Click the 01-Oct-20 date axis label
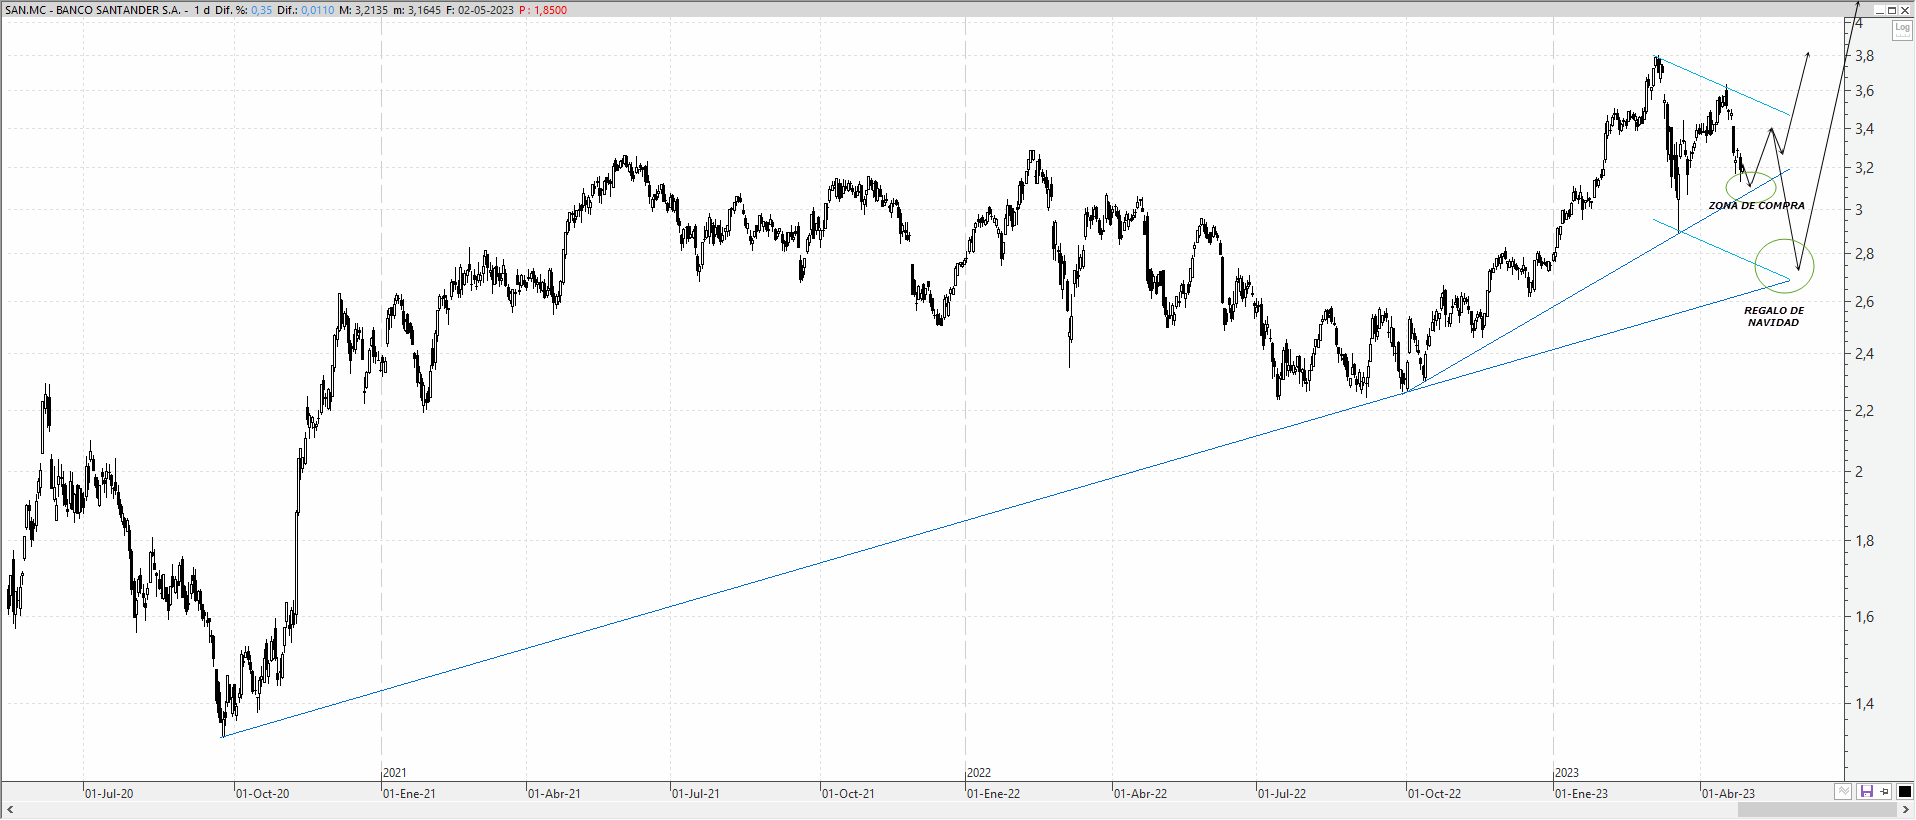This screenshot has height=820, width=1916. [x=262, y=794]
